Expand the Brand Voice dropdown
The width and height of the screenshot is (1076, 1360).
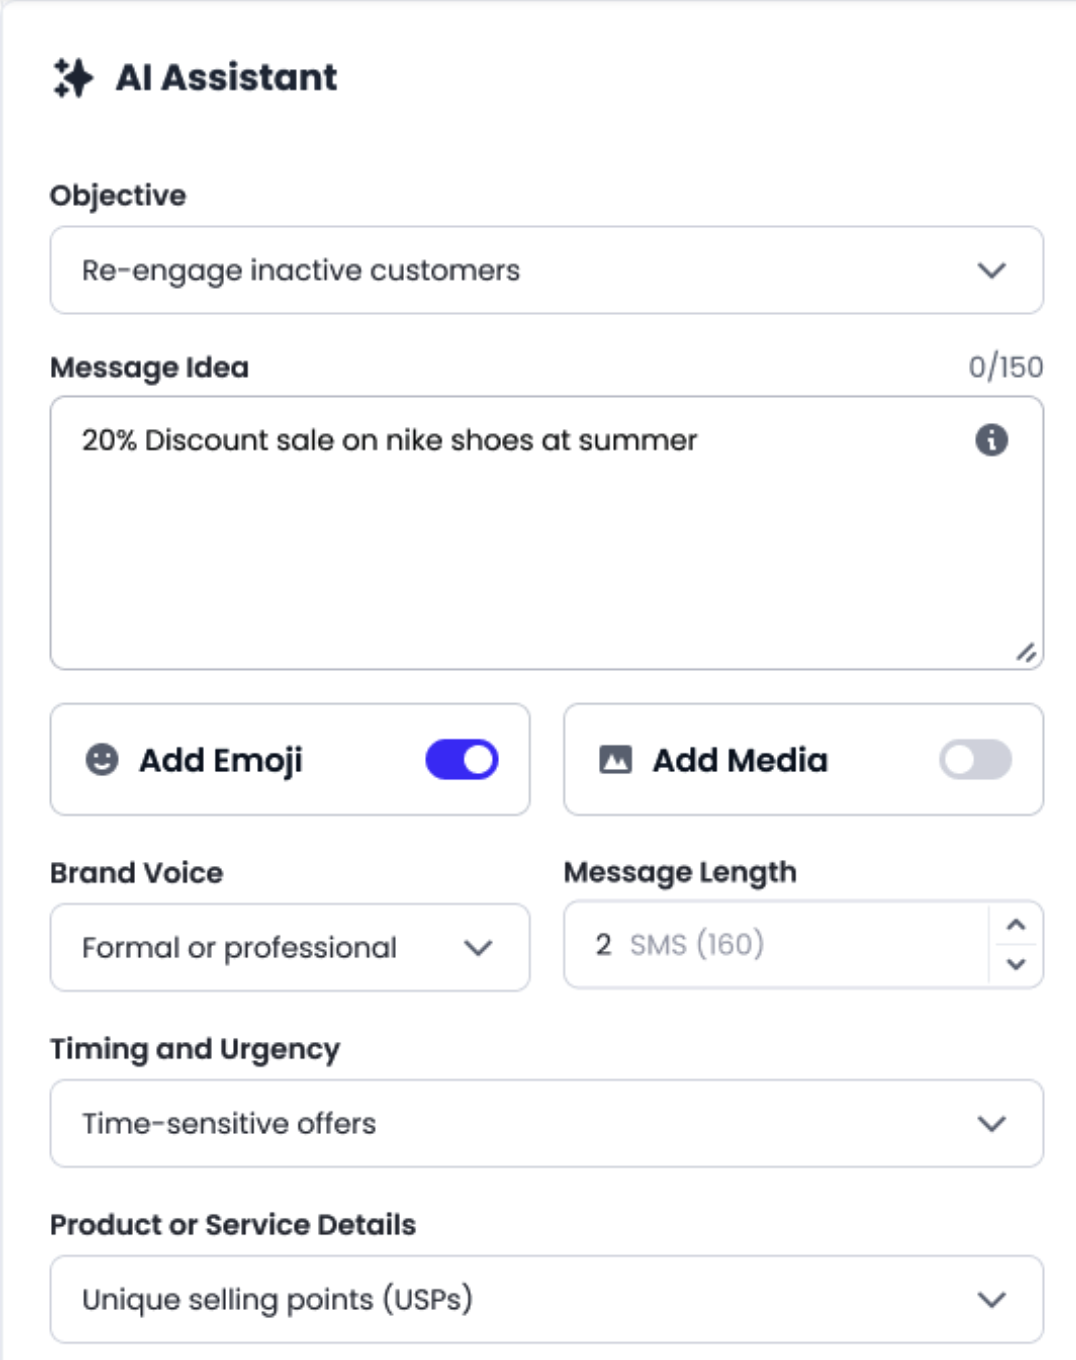(290, 948)
